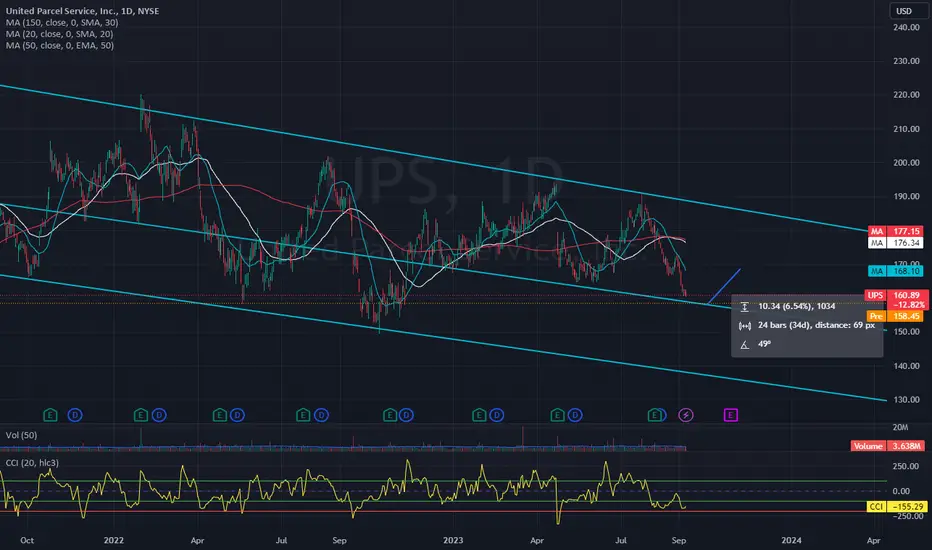Open the dividend D marker in February 2022
This screenshot has width=932, height=550.
pyautogui.click(x=159, y=415)
